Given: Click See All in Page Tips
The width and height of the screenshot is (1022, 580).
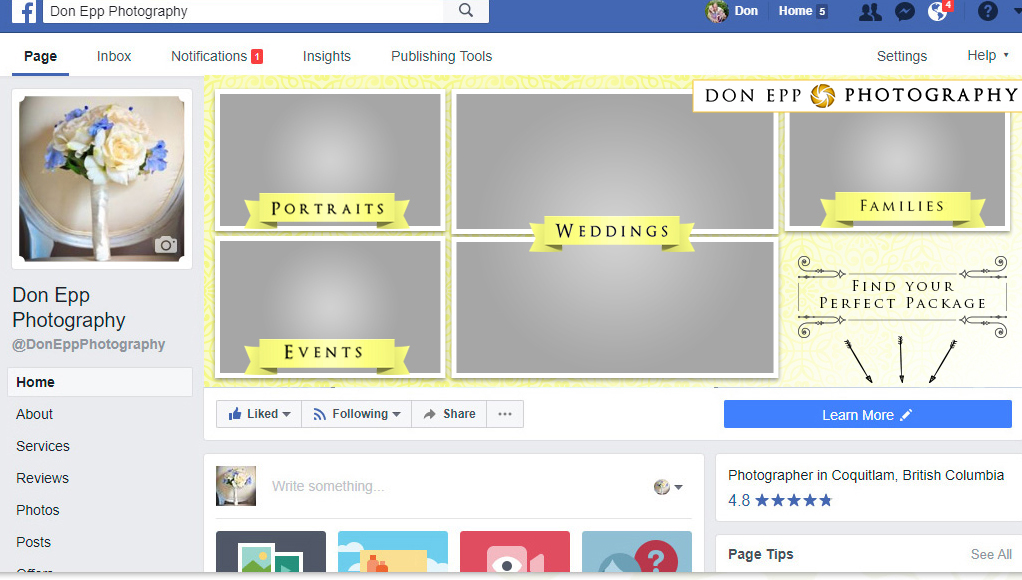Looking at the screenshot, I should click(991, 554).
